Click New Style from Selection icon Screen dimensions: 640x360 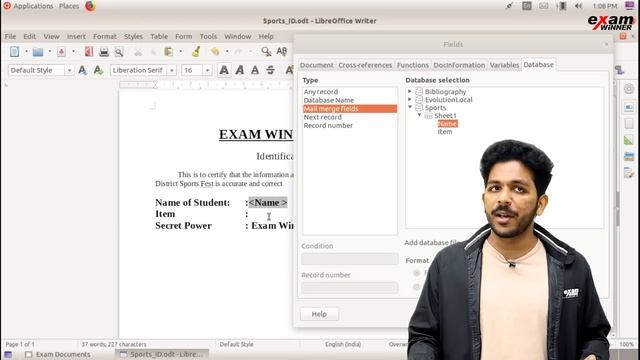point(98,70)
